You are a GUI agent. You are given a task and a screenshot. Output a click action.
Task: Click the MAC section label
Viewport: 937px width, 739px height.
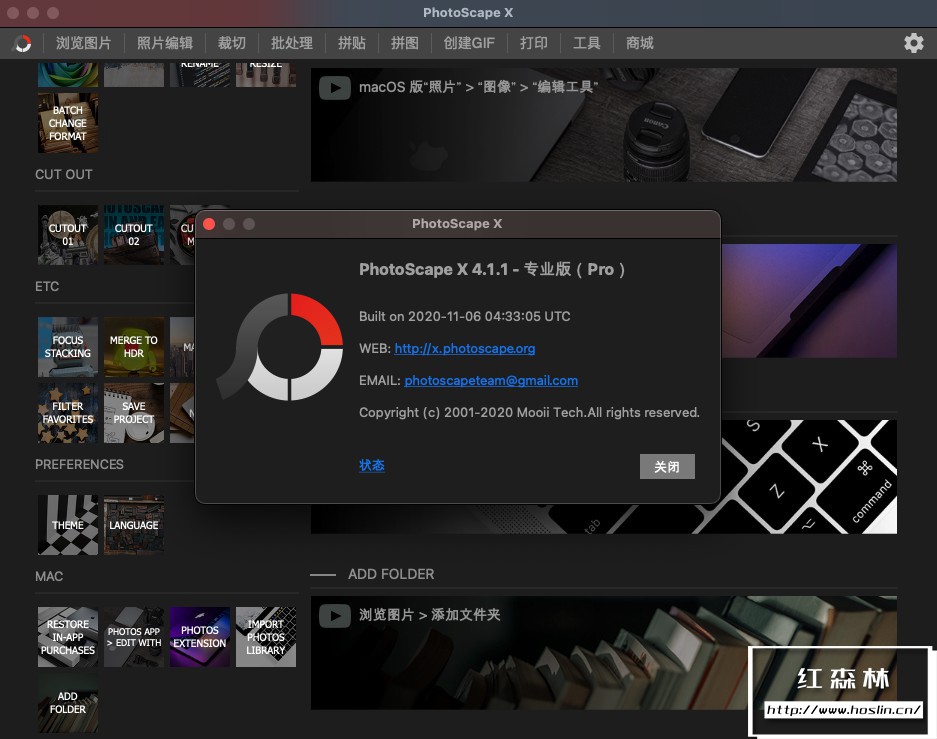point(49,577)
